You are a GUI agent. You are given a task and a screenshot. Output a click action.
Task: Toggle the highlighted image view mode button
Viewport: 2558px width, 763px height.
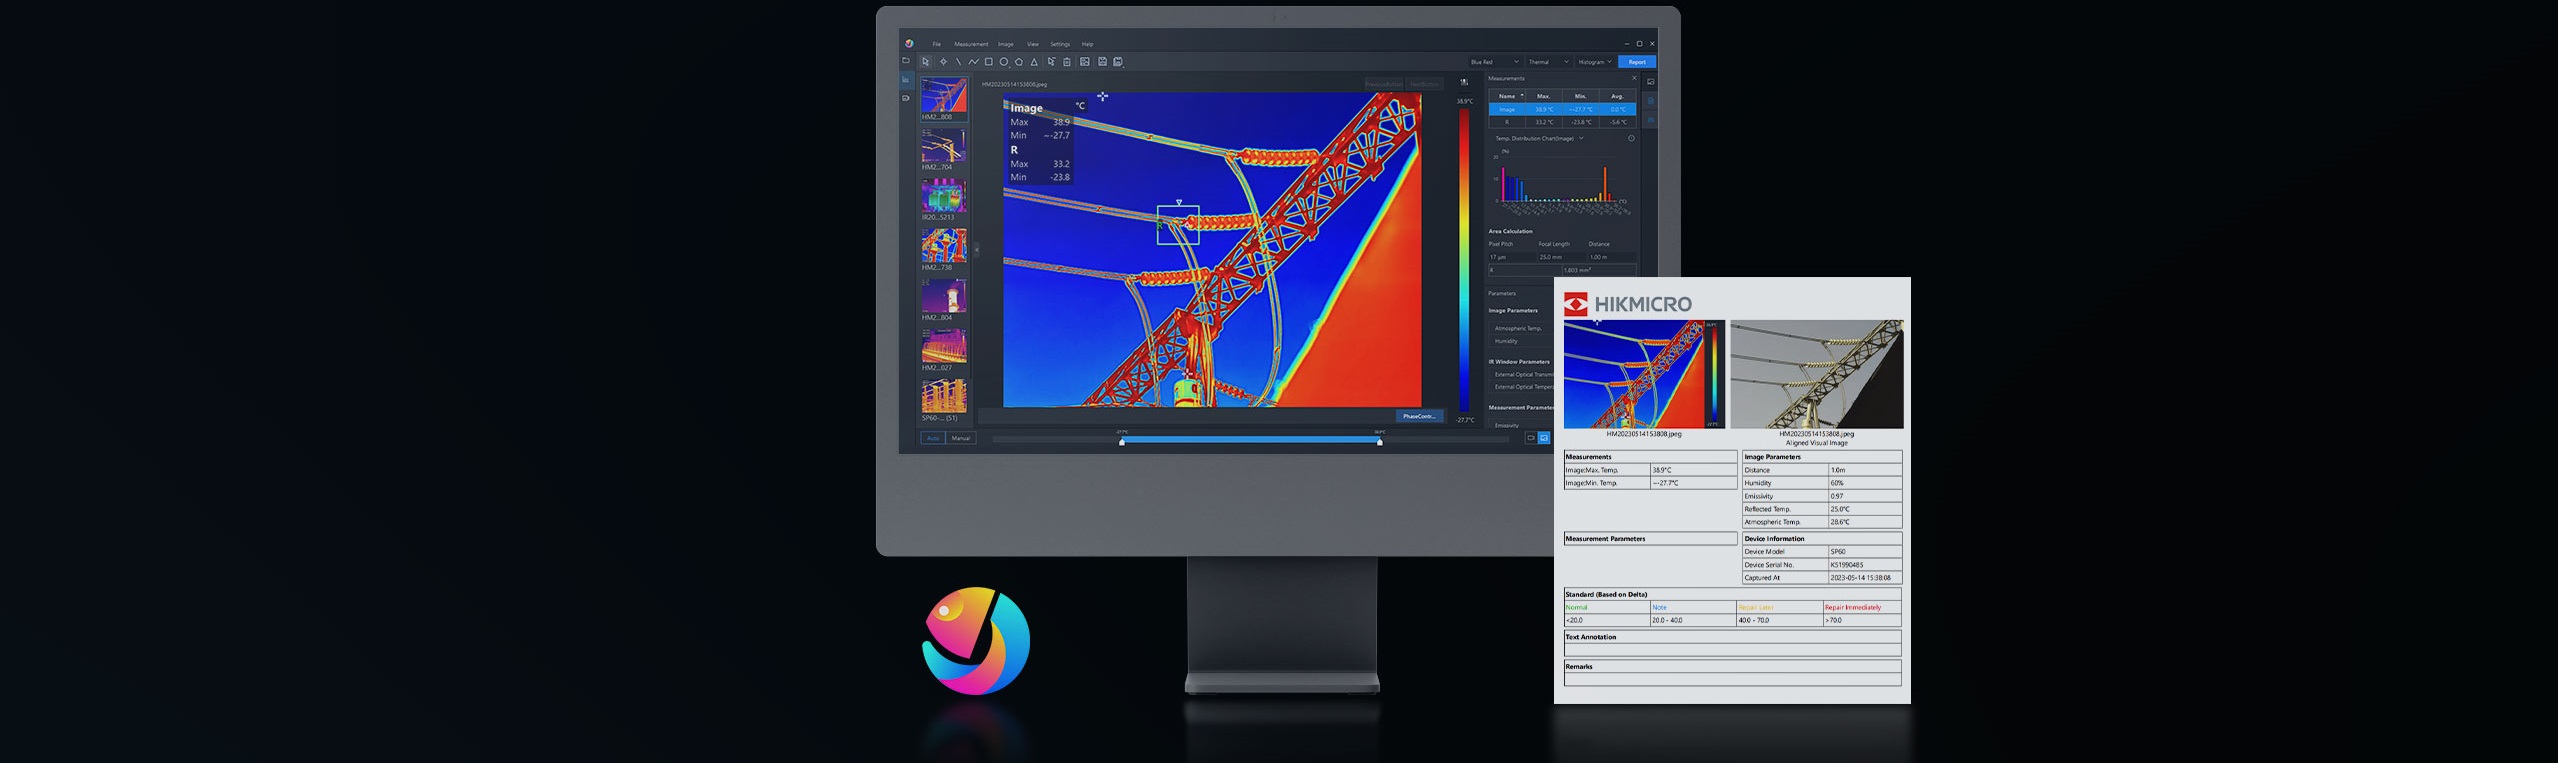click(x=1544, y=438)
